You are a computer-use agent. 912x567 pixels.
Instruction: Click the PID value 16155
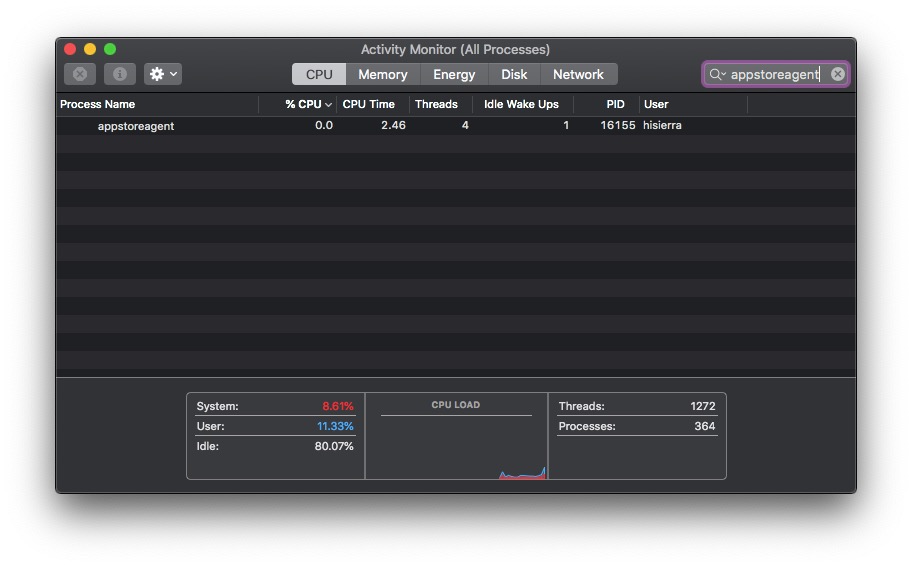(x=618, y=126)
